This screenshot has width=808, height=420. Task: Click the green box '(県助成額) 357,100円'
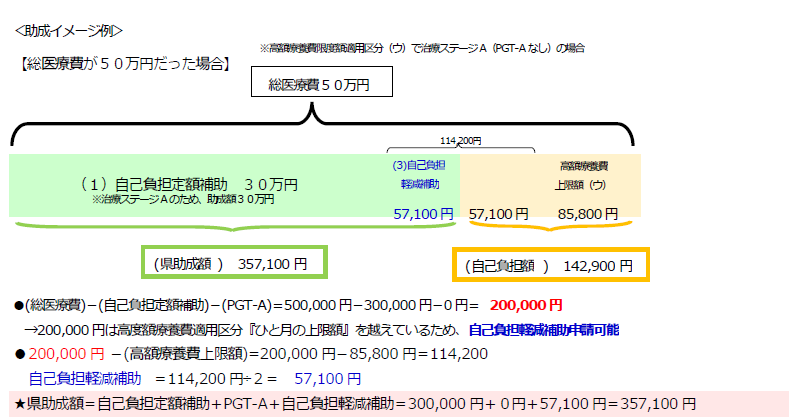click(x=234, y=262)
